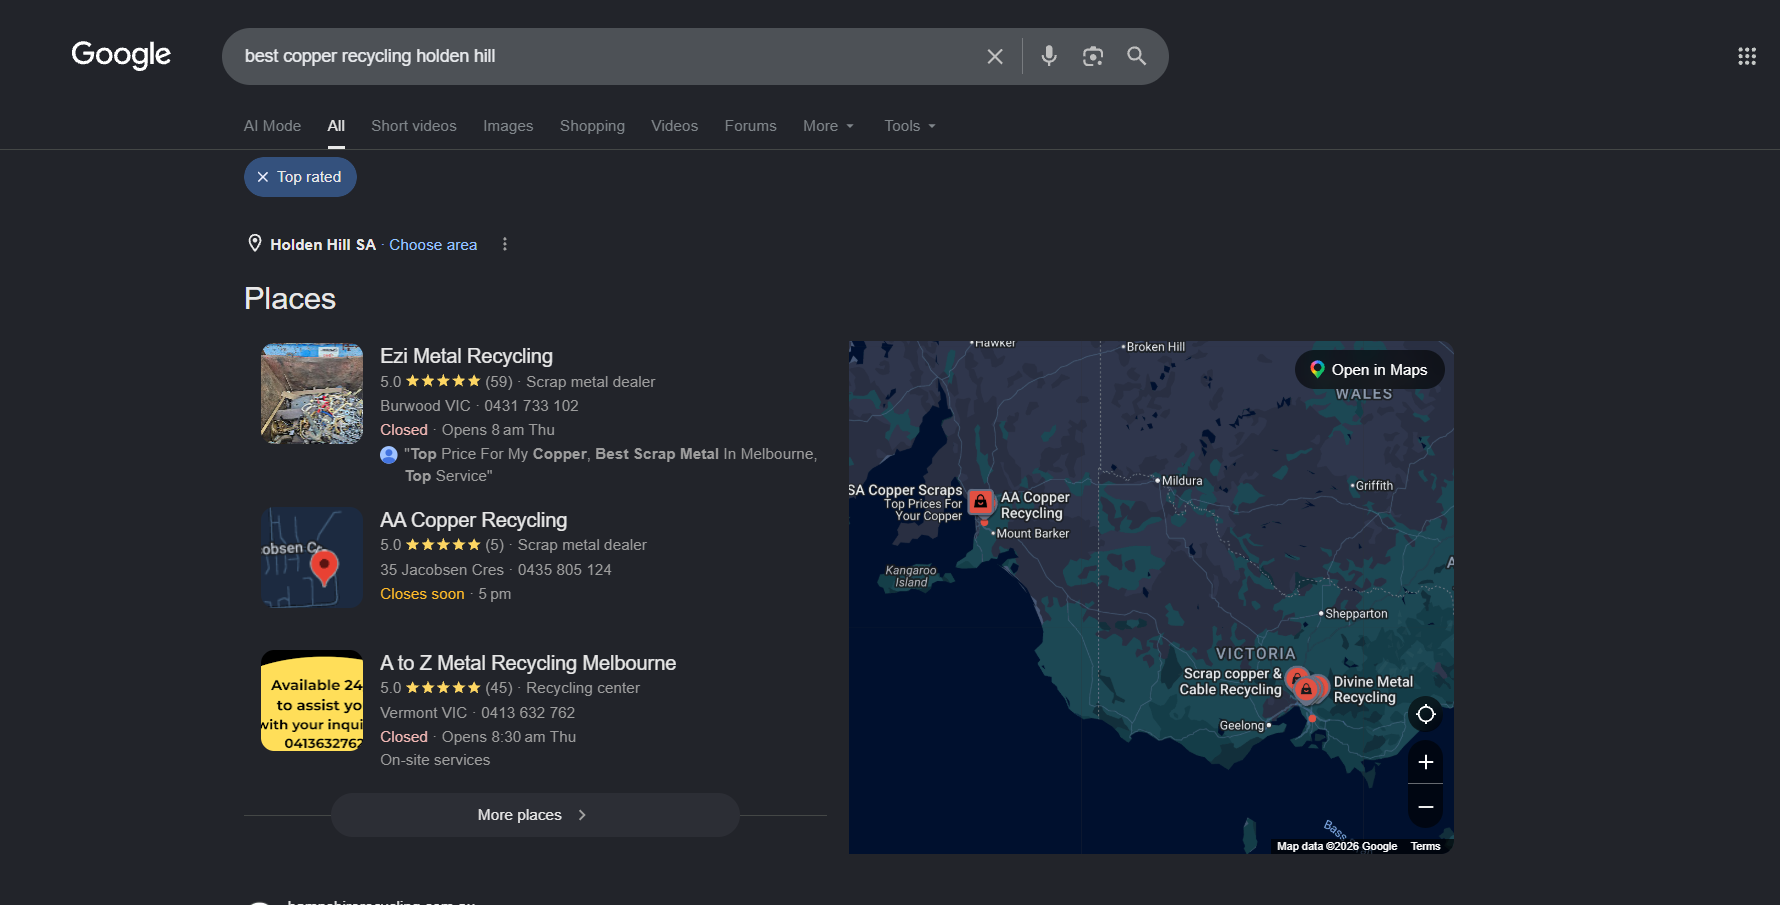This screenshot has width=1780, height=905.
Task: Open AA Copper Recycling listing
Action: tap(473, 520)
